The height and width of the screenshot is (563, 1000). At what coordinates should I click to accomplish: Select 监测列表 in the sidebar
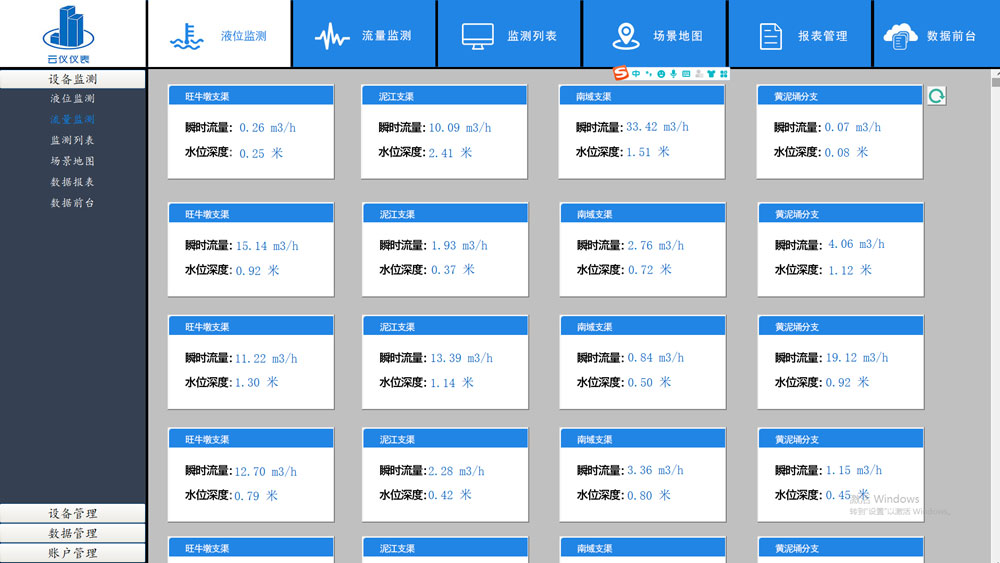73,140
